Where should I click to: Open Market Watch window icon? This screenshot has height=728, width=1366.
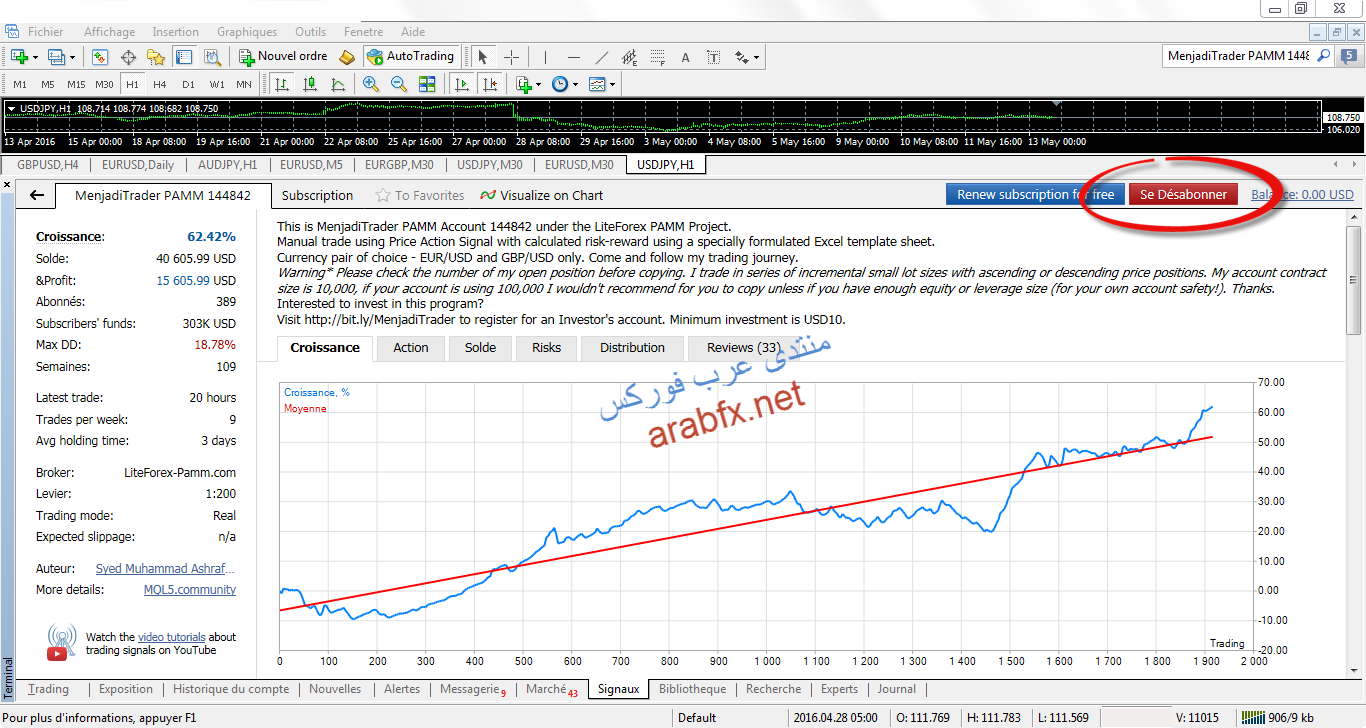point(100,57)
